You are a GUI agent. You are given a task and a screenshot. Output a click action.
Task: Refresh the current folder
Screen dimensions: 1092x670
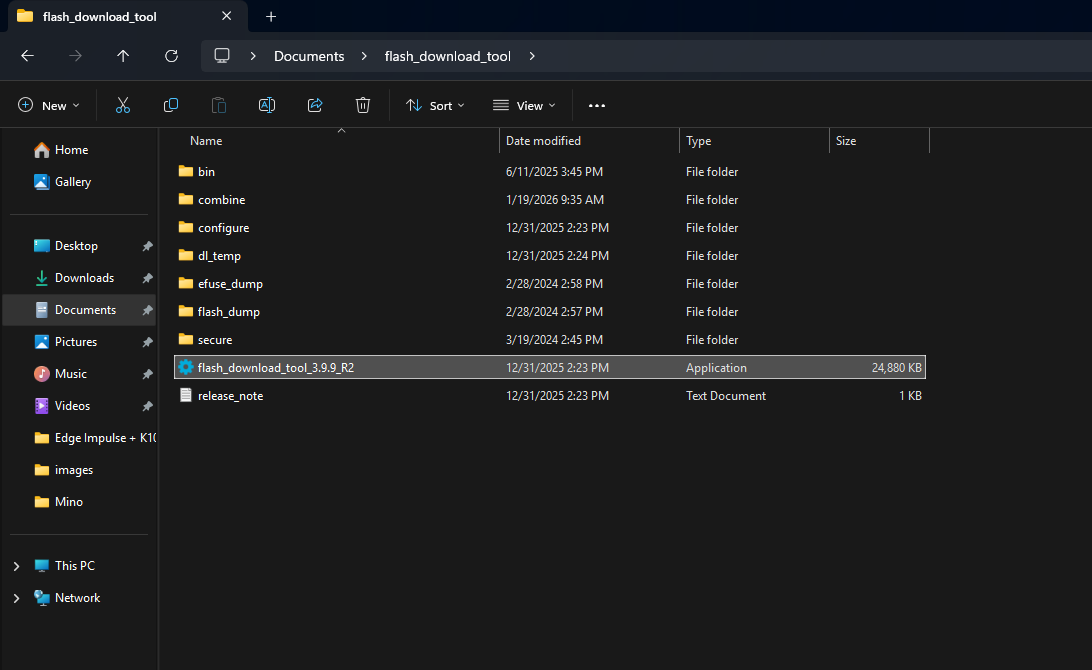[x=171, y=56]
